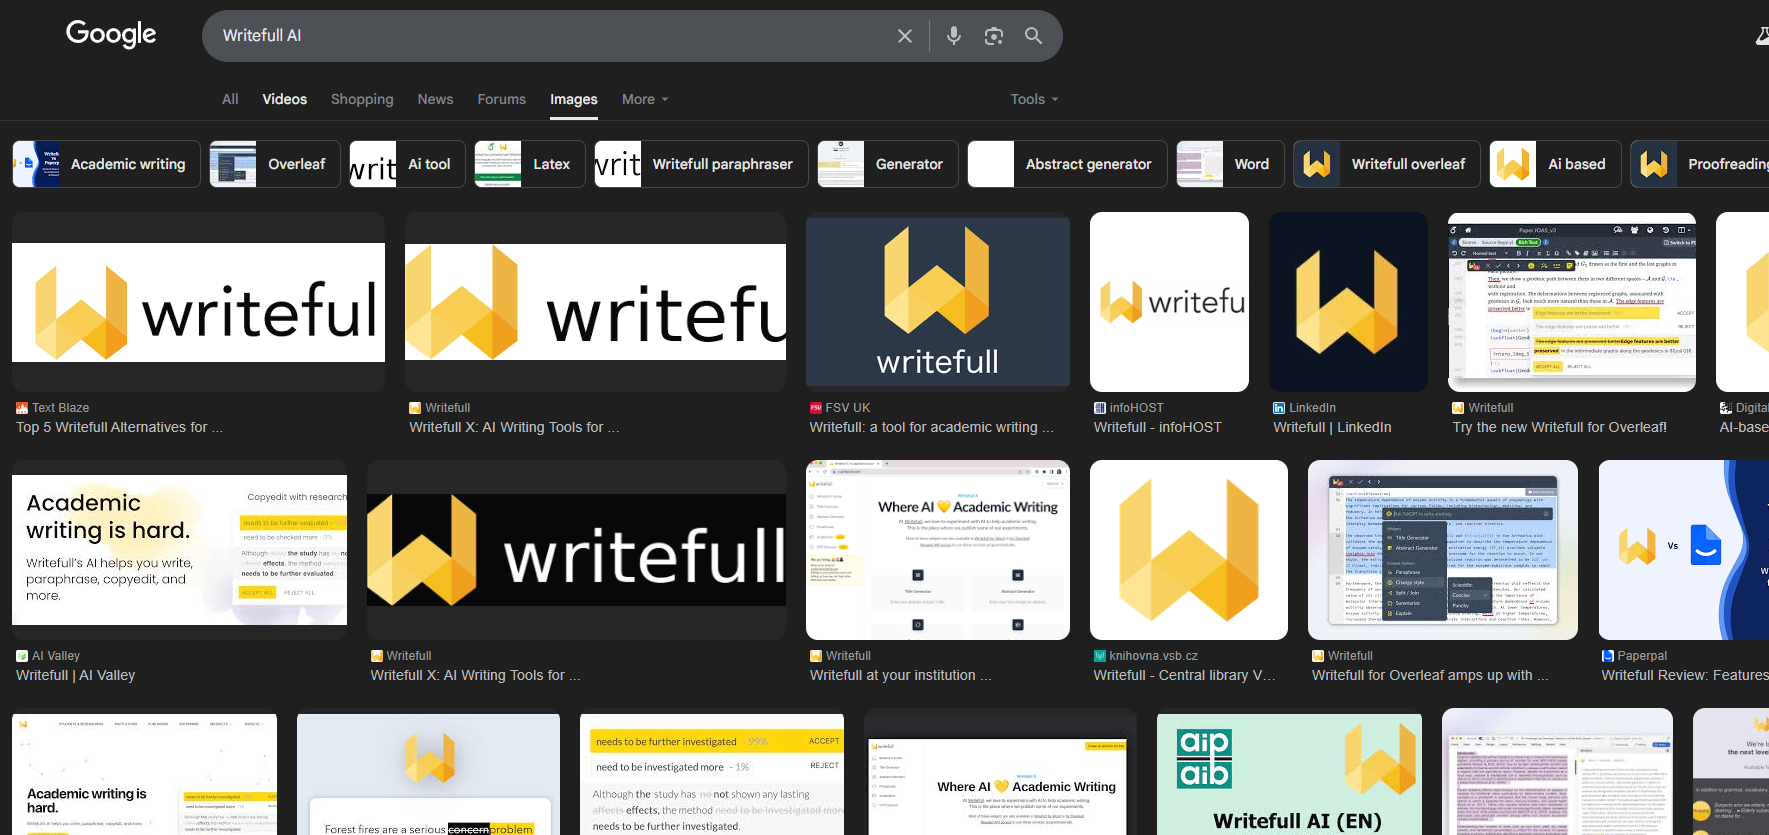Open LinkedIn yellow W logo thumbnail

1348,302
